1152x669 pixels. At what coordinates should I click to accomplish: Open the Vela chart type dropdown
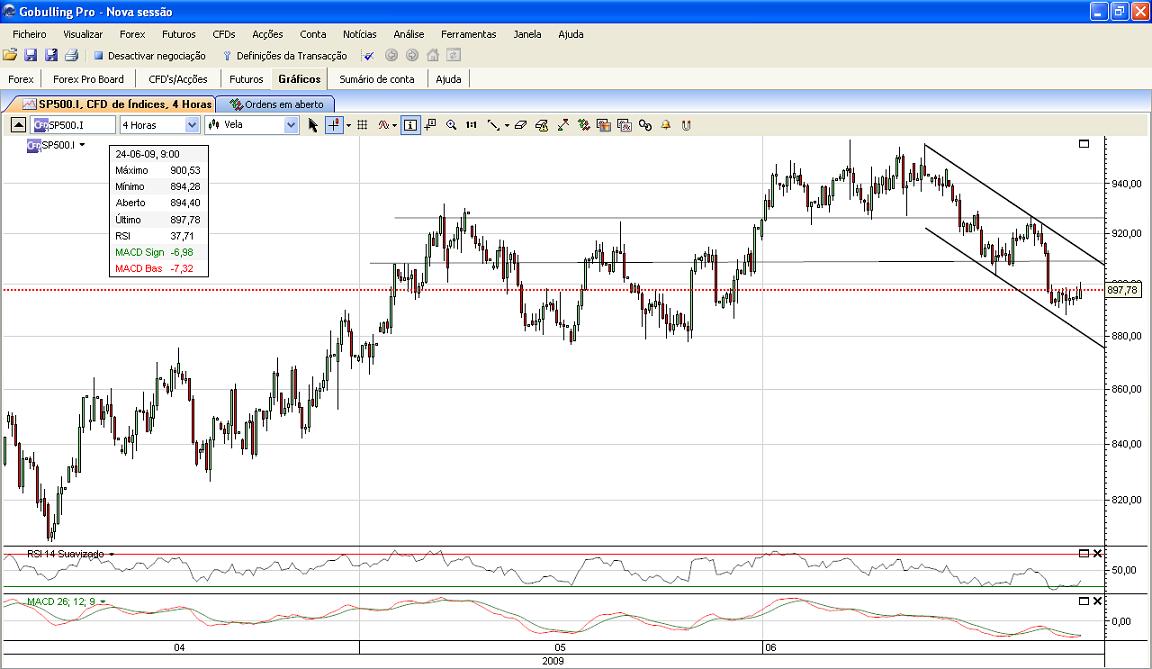(x=251, y=125)
